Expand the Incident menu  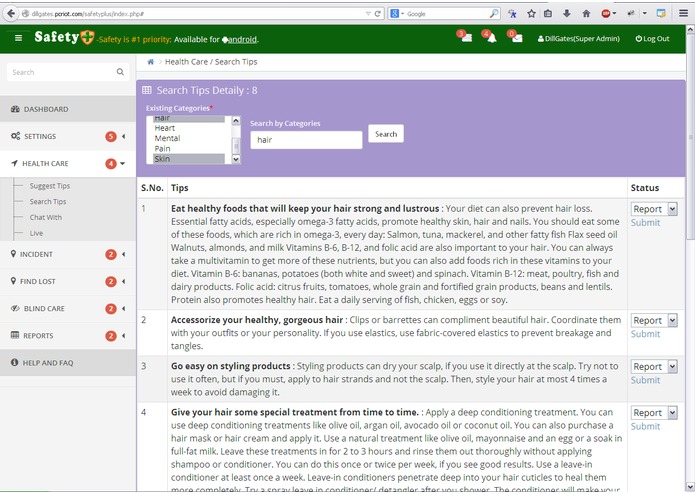coord(68,254)
